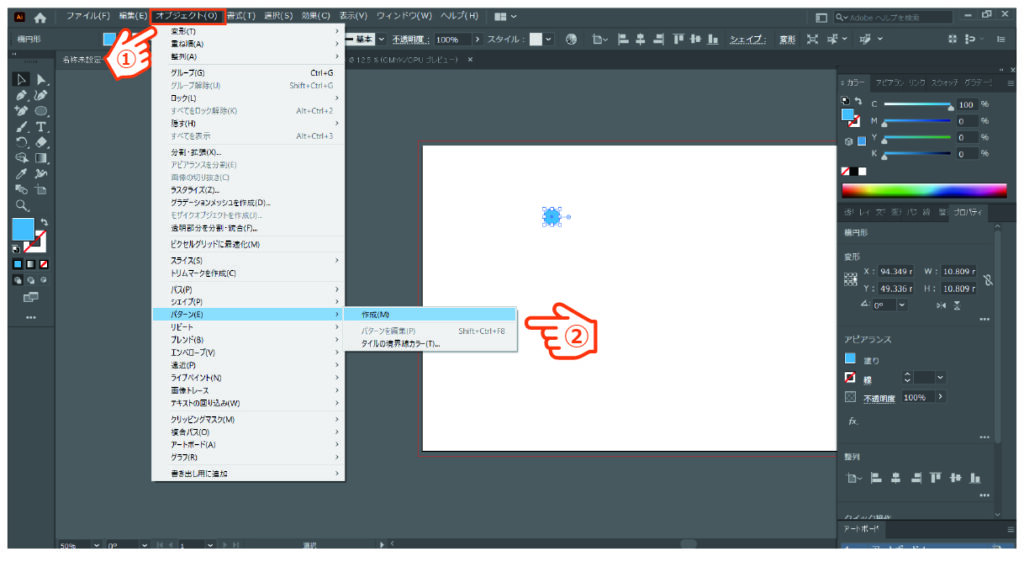Select the Pen tool
The height and width of the screenshot is (583, 1024).
click(x=21, y=95)
